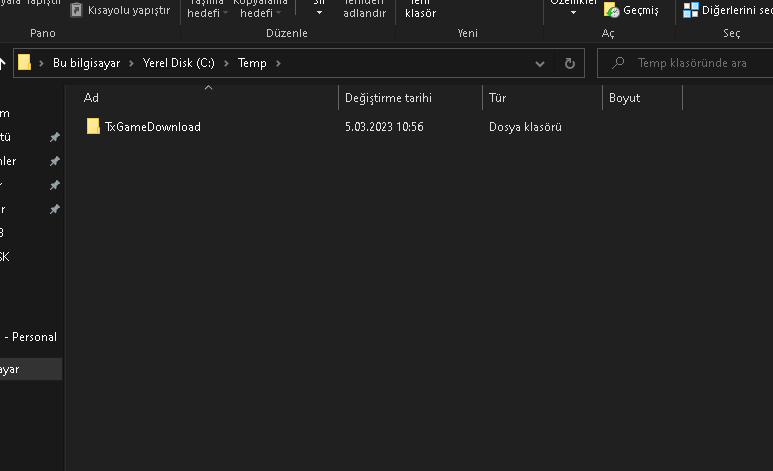Click the up-arrow navigation button

(2, 63)
